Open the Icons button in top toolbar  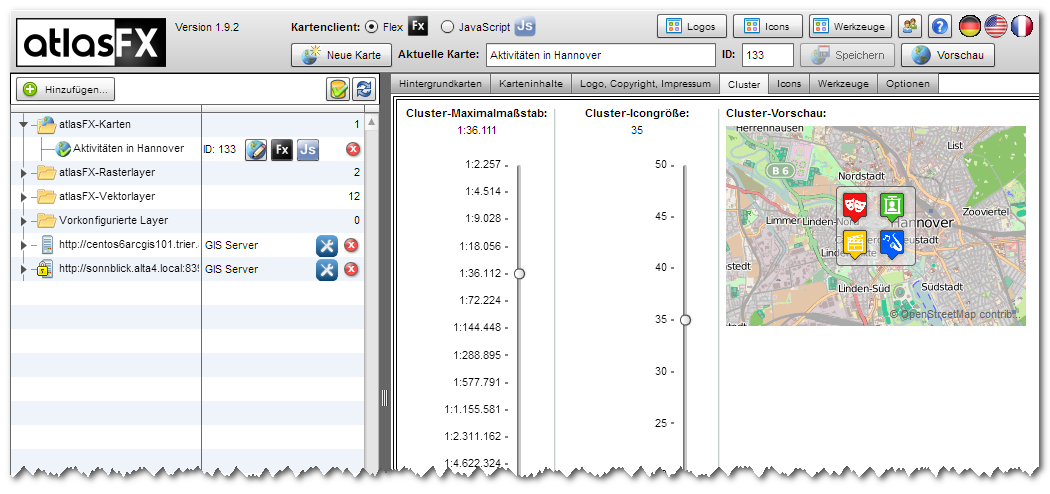pyautogui.click(x=768, y=27)
